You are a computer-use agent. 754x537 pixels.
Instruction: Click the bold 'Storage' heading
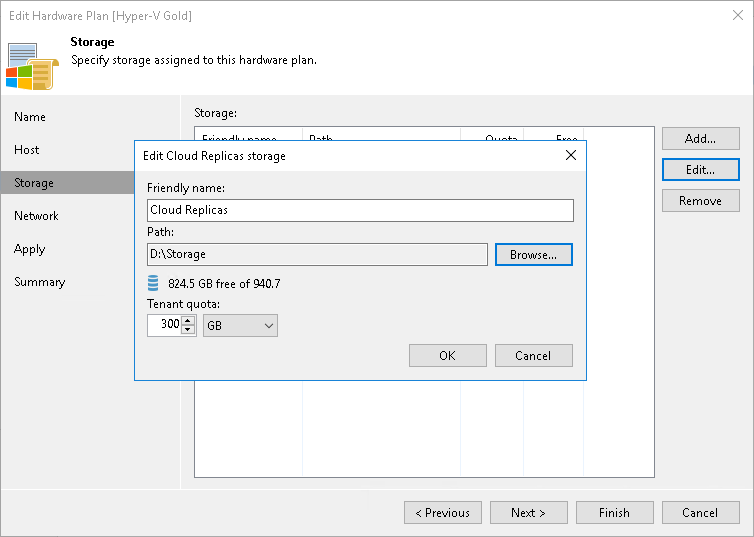[92, 42]
